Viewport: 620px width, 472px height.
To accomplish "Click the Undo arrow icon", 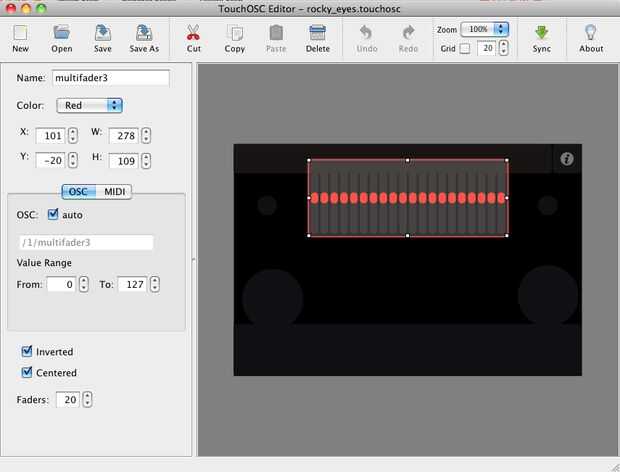I will click(x=367, y=33).
